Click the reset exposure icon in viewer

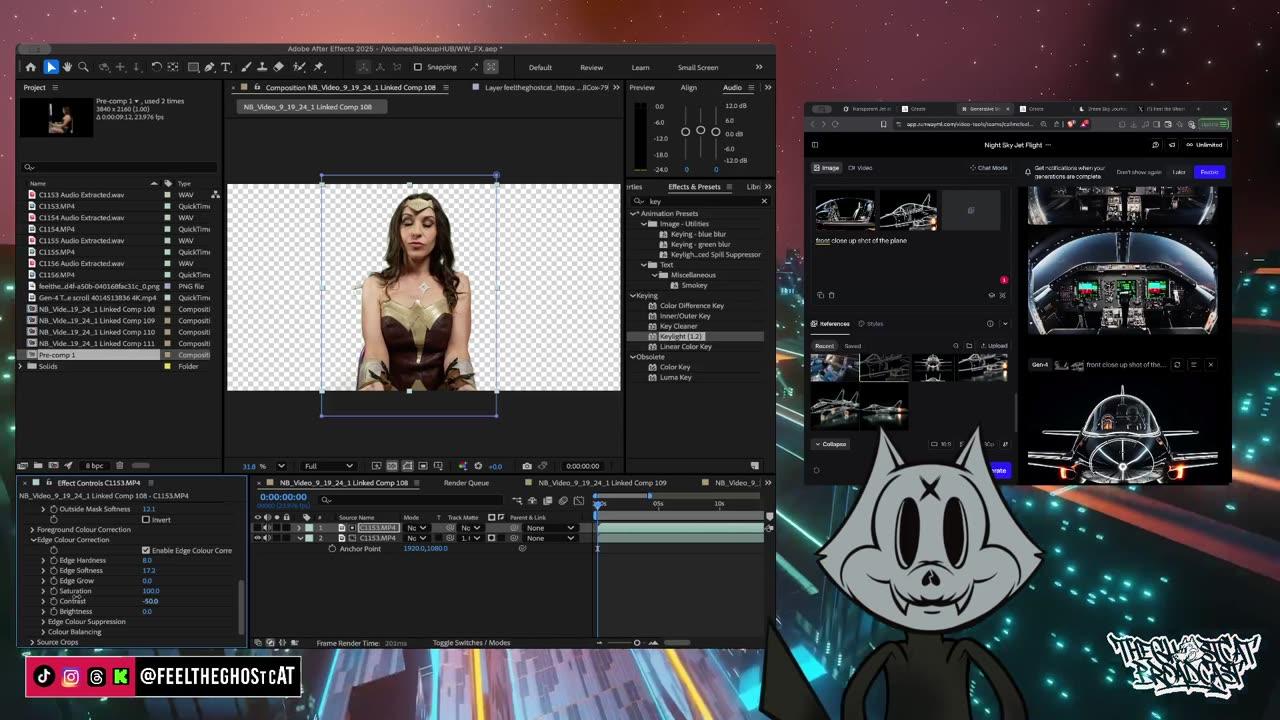click(478, 466)
